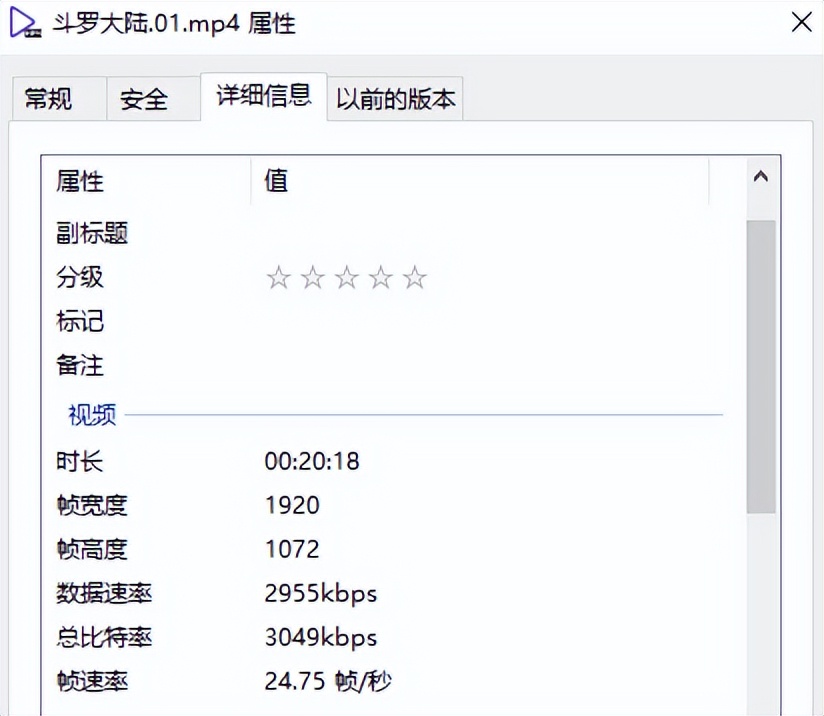Set a three-star rating for the file
Screen dimensions: 824x716
[x=347, y=277]
